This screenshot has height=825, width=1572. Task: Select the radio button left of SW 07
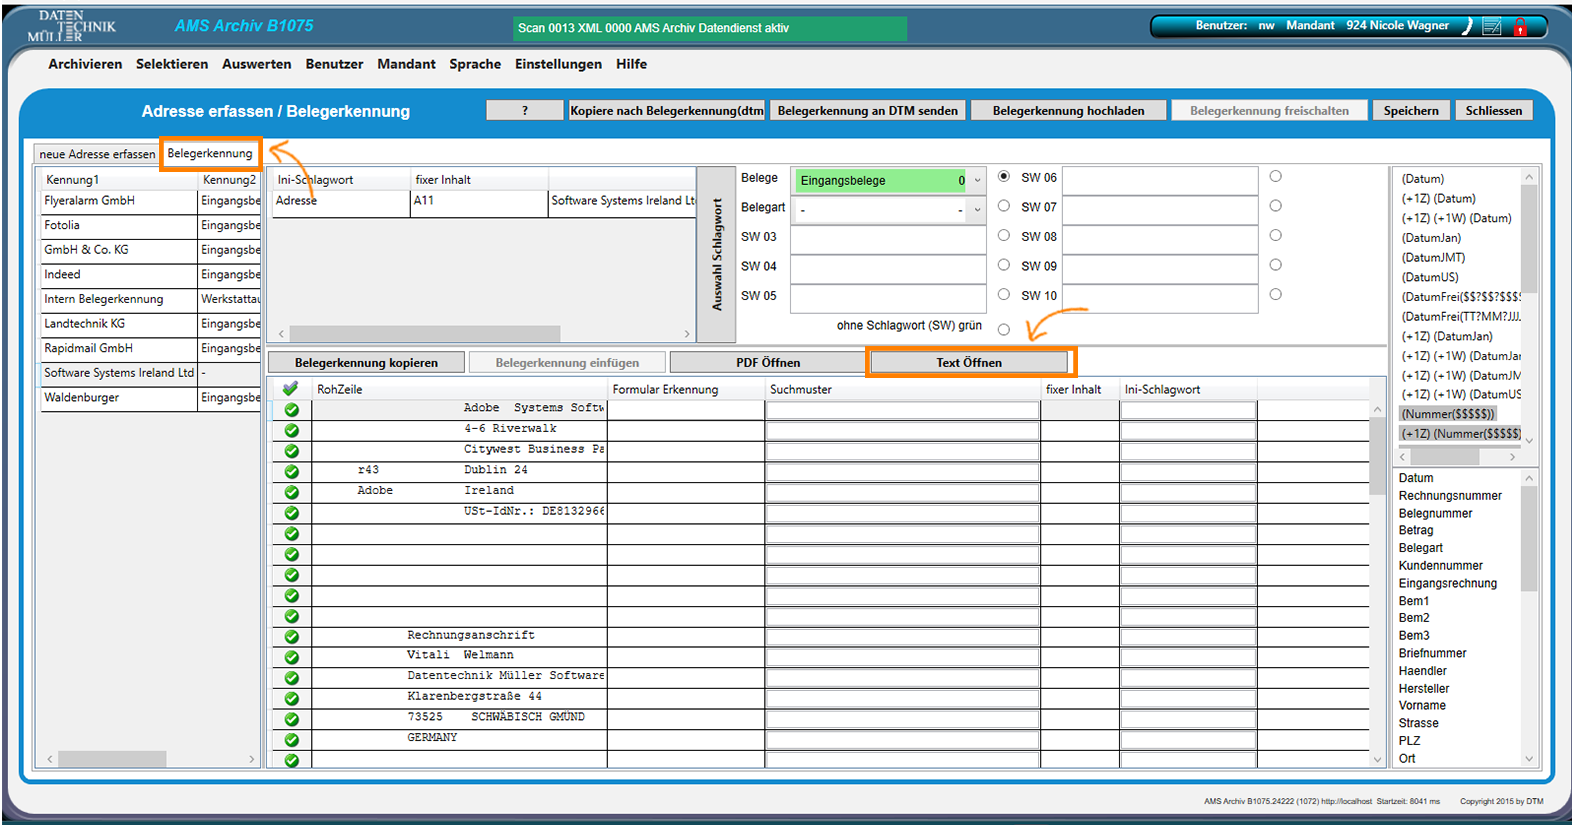[1004, 206]
